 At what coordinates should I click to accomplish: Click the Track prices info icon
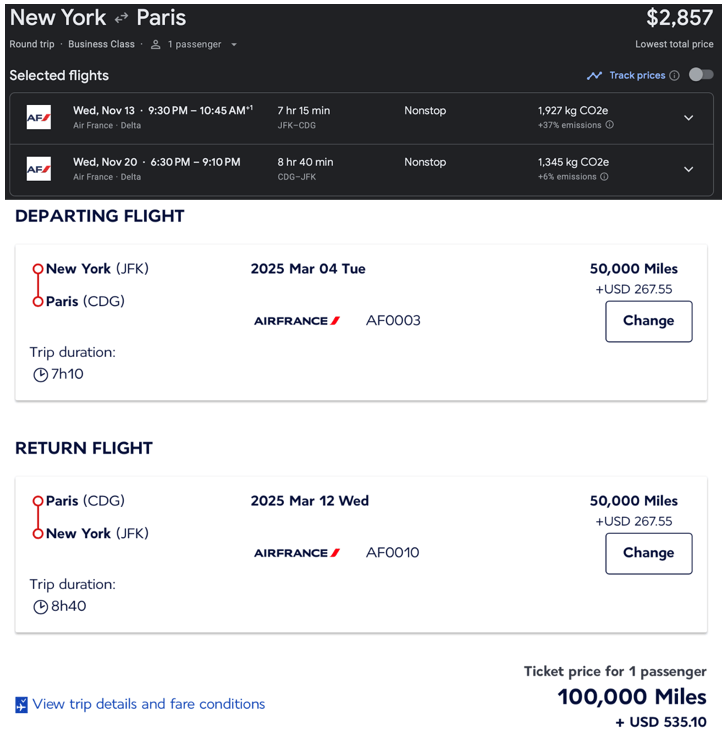[x=674, y=75]
